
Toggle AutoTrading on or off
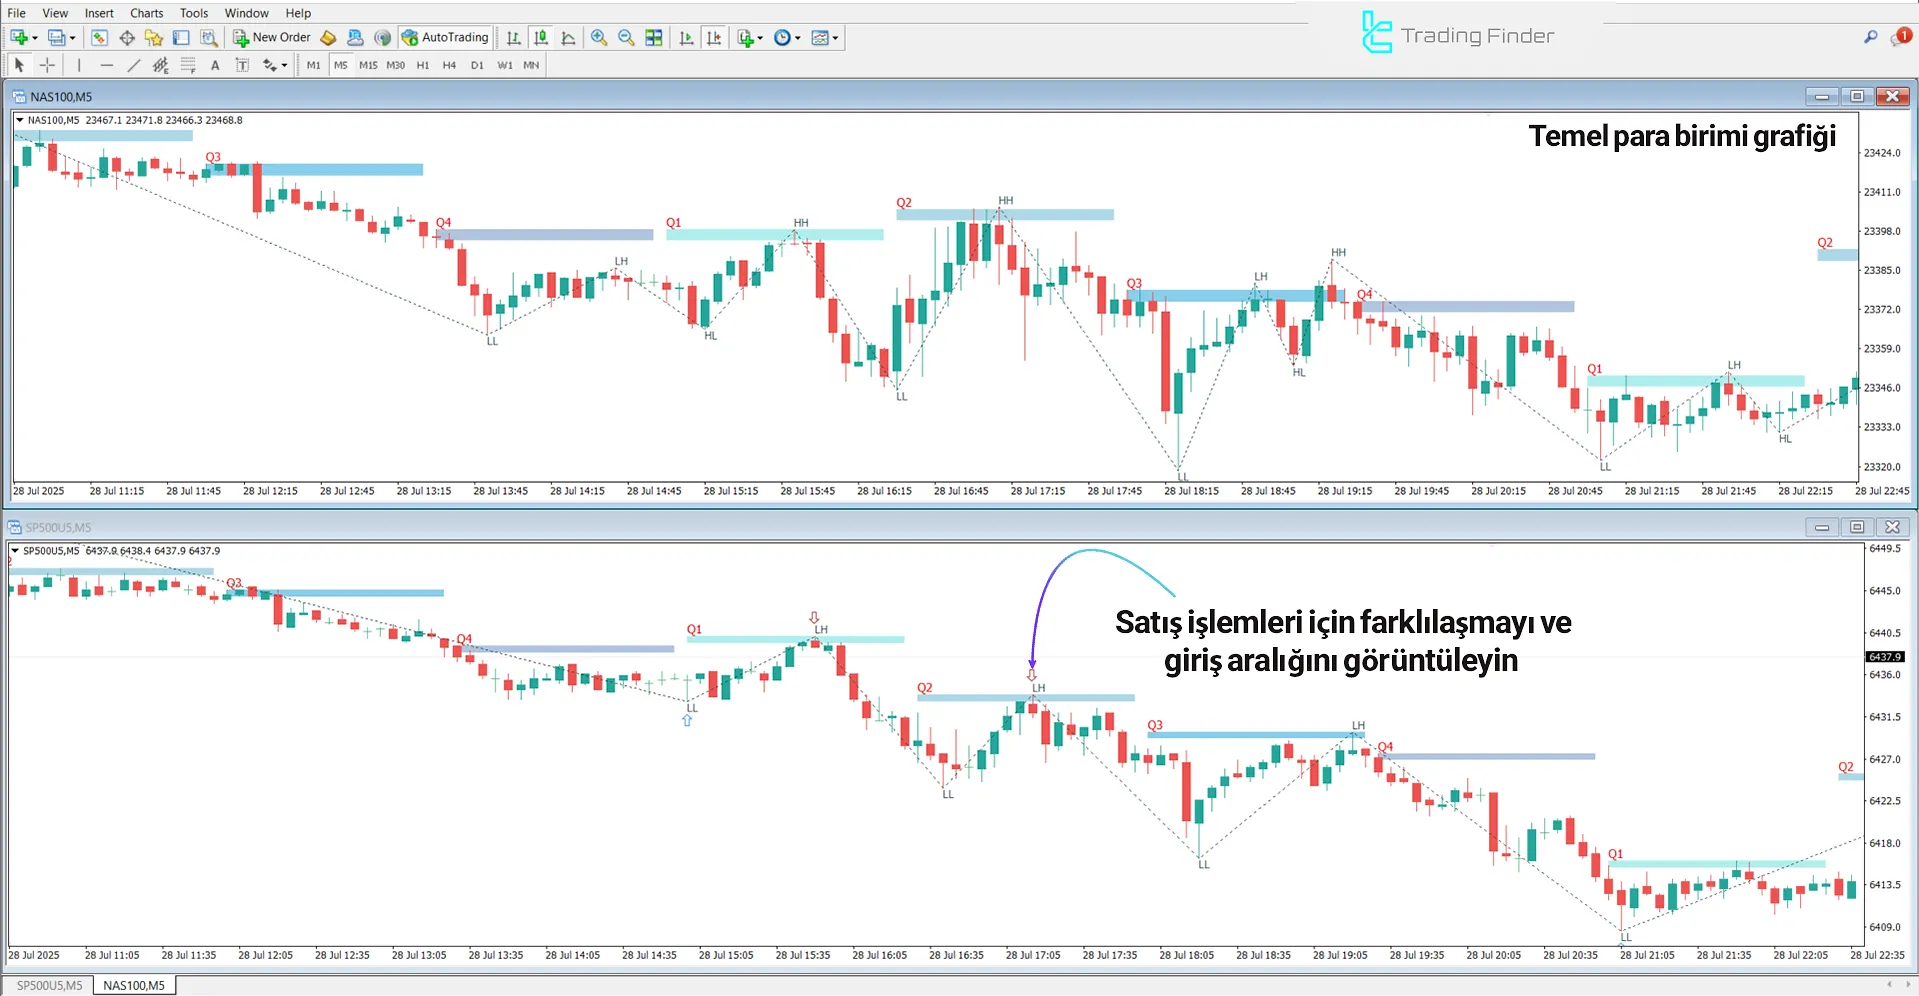tap(445, 38)
